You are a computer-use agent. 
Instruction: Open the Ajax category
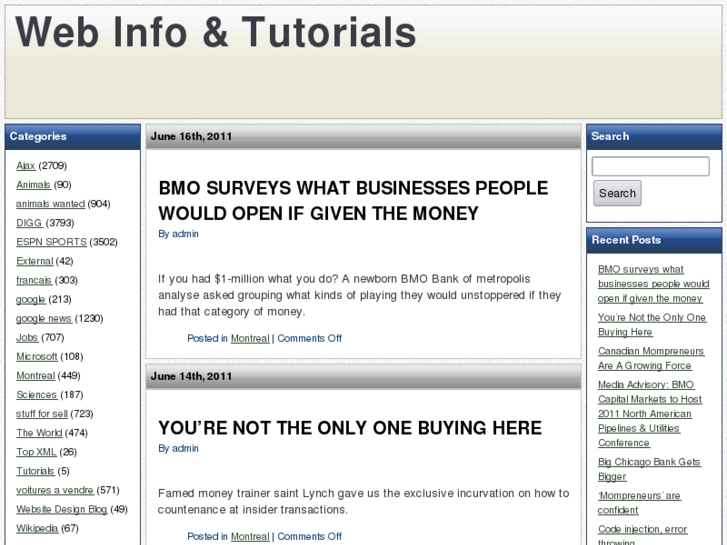click(26, 166)
